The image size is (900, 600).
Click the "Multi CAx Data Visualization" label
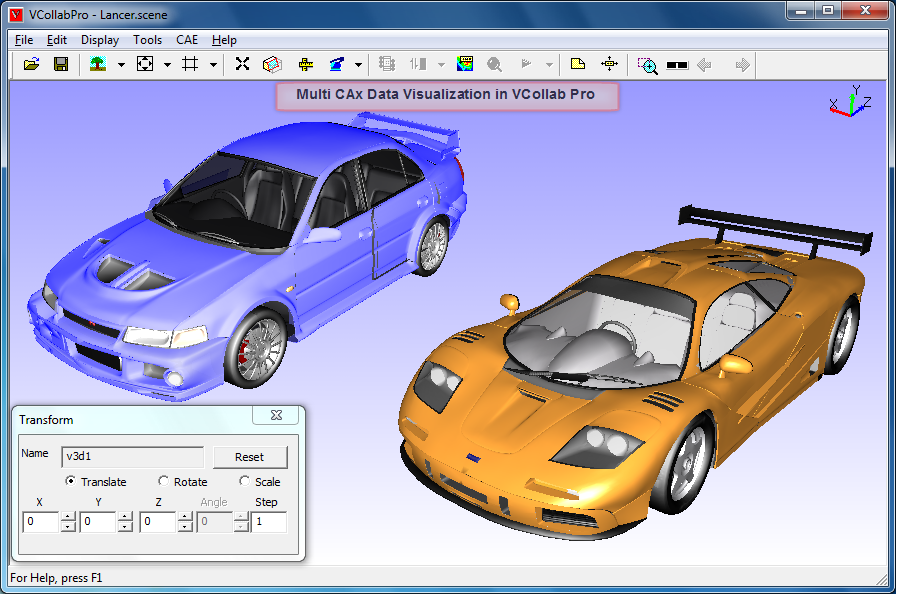tap(447, 95)
